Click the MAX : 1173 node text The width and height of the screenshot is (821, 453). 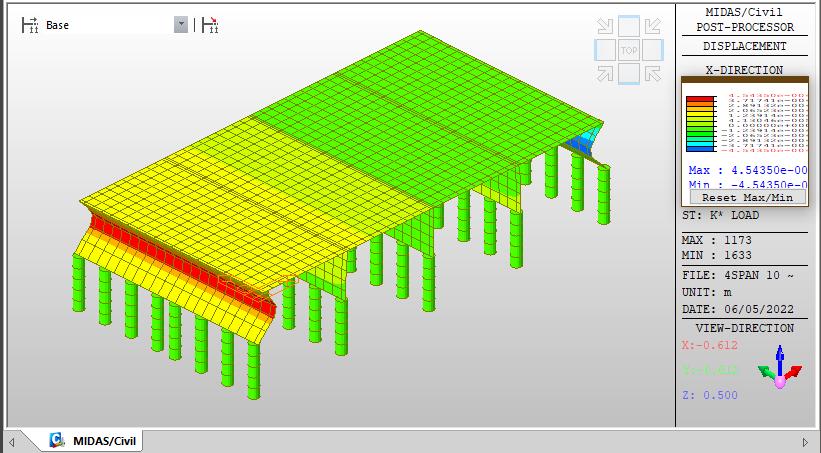pos(717,240)
